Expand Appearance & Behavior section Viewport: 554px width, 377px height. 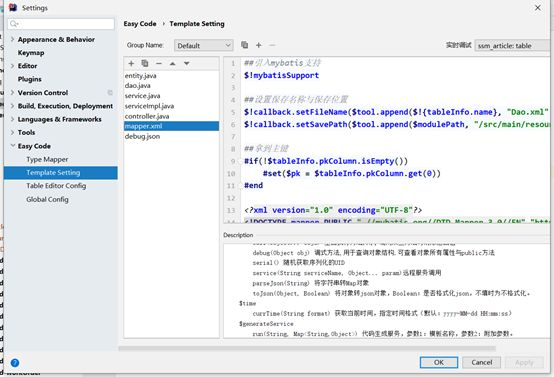[12, 39]
